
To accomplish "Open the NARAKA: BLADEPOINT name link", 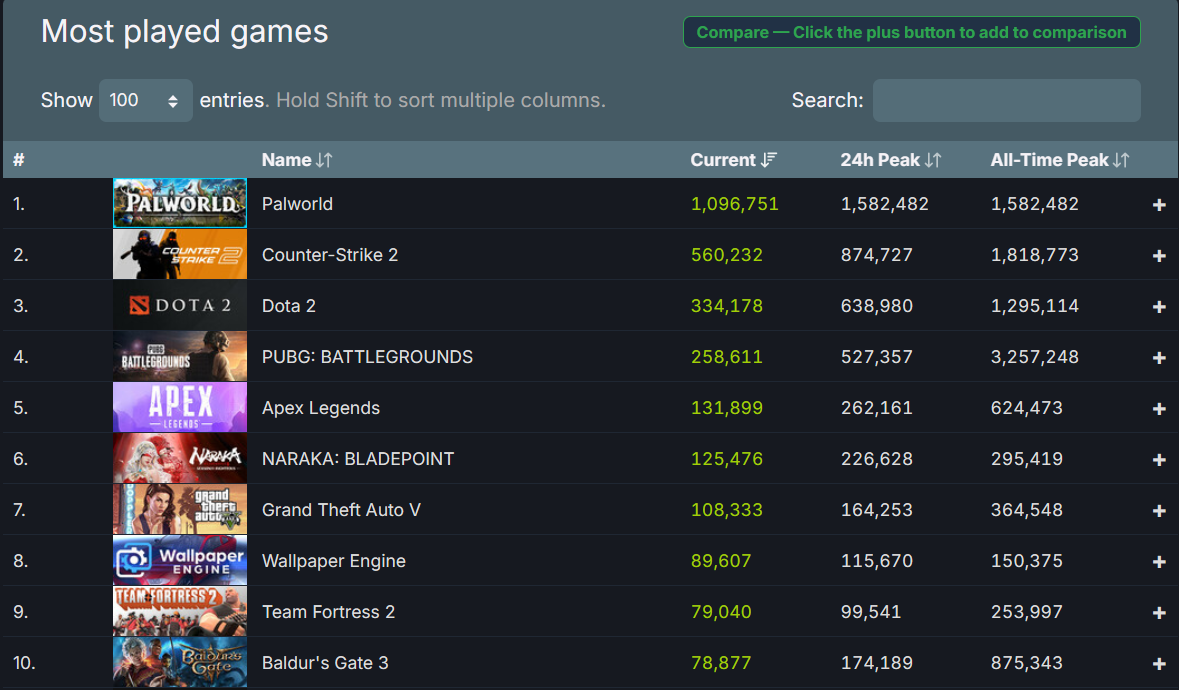I will 358,459.
